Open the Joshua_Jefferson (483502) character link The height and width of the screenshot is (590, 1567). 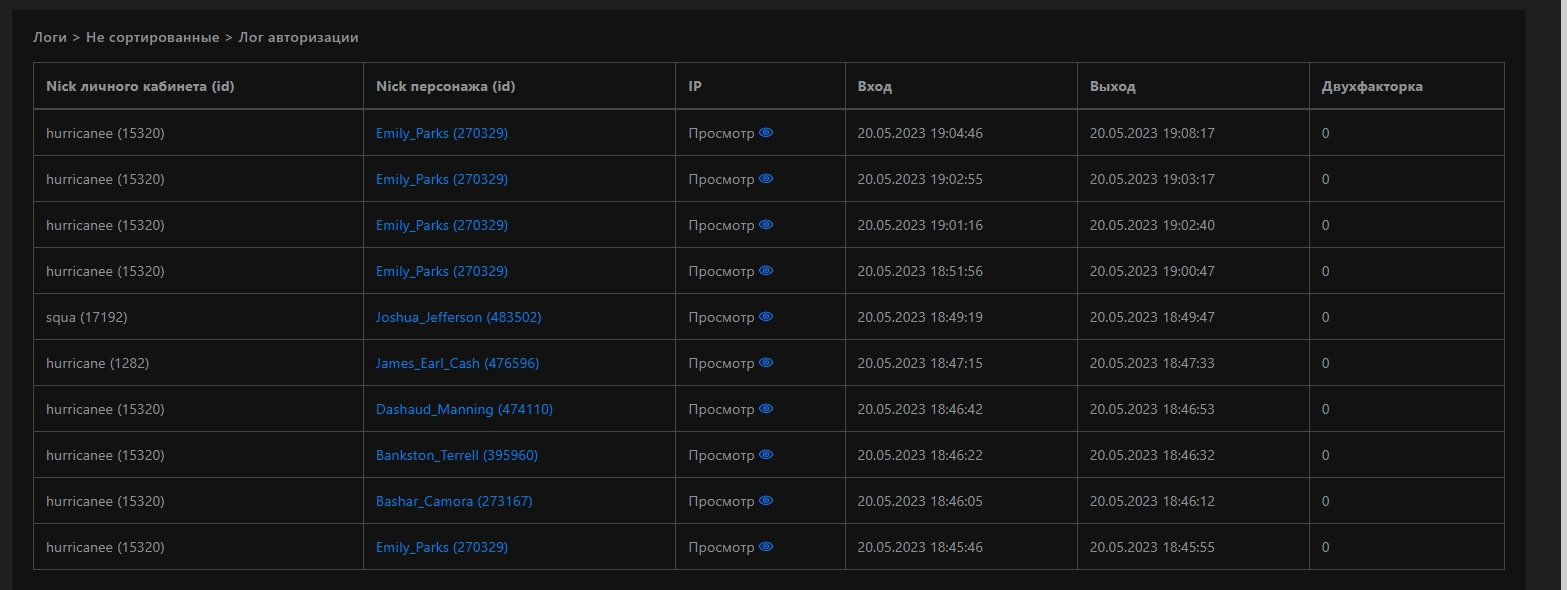click(x=458, y=317)
